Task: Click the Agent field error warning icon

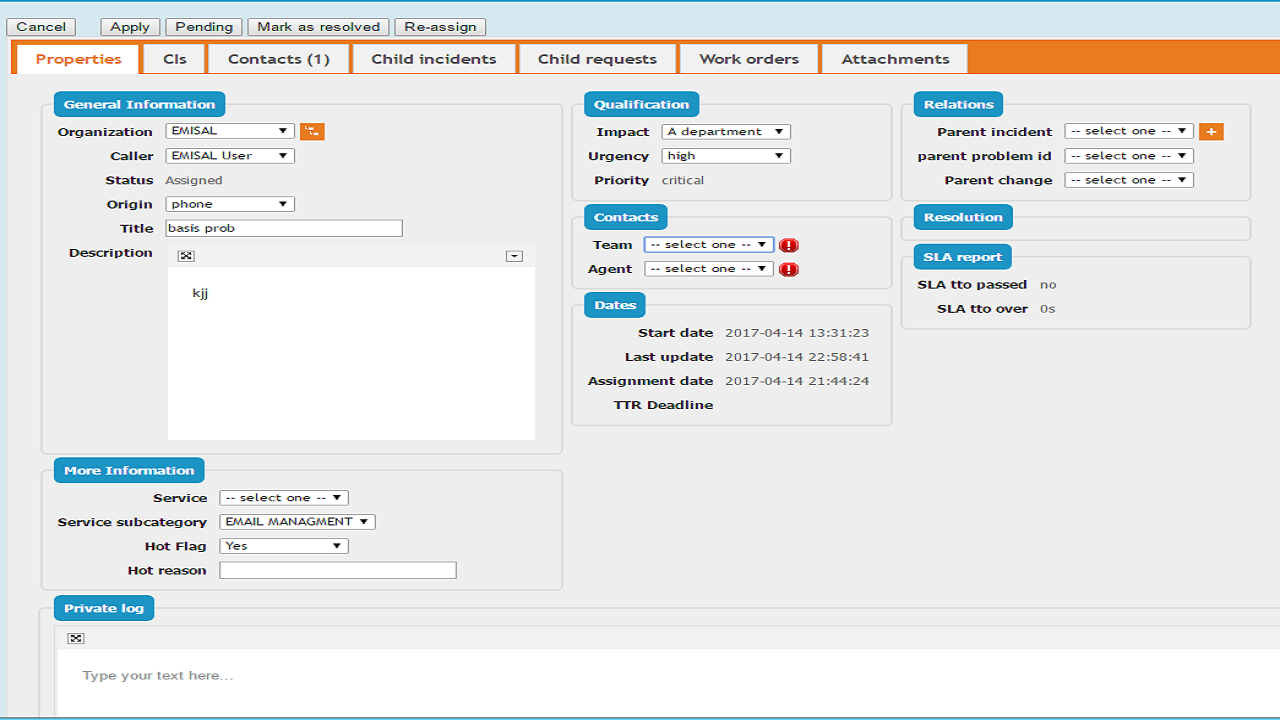Action: click(x=789, y=269)
